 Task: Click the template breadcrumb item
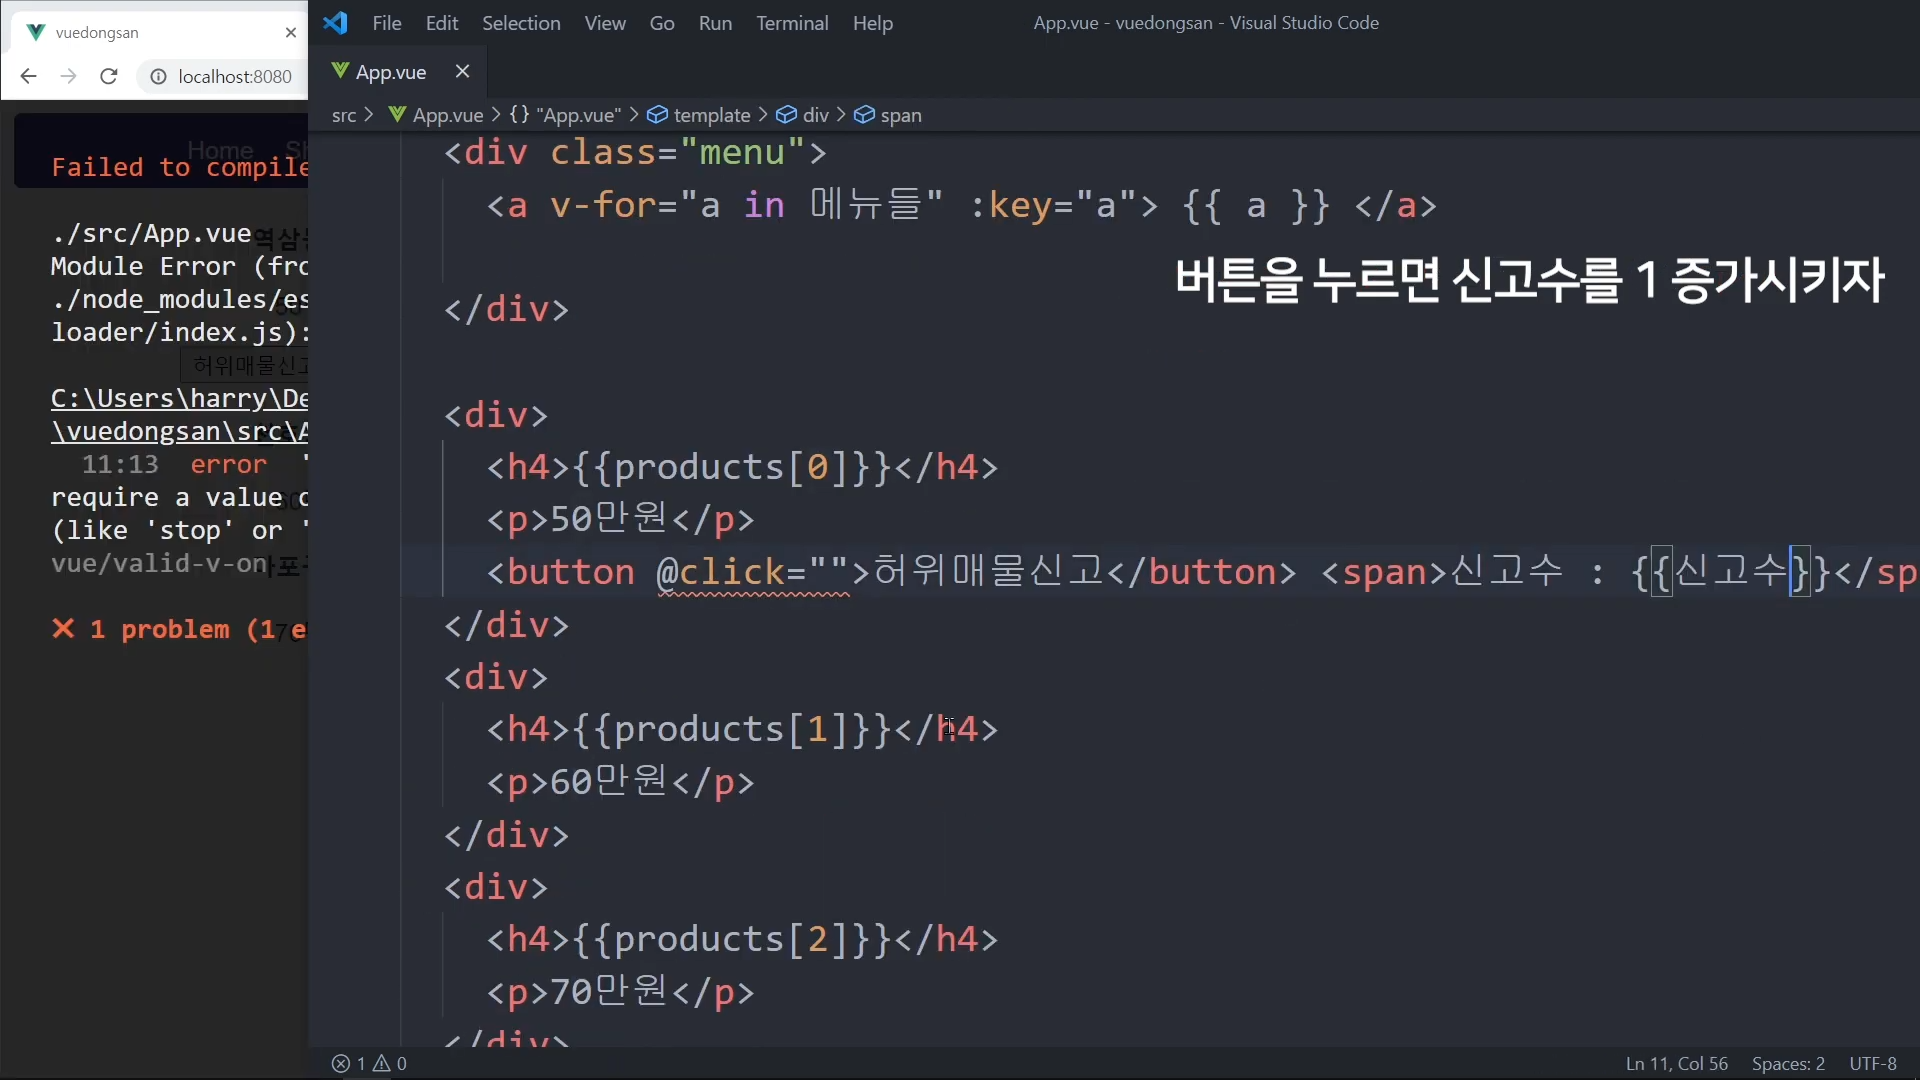(711, 115)
